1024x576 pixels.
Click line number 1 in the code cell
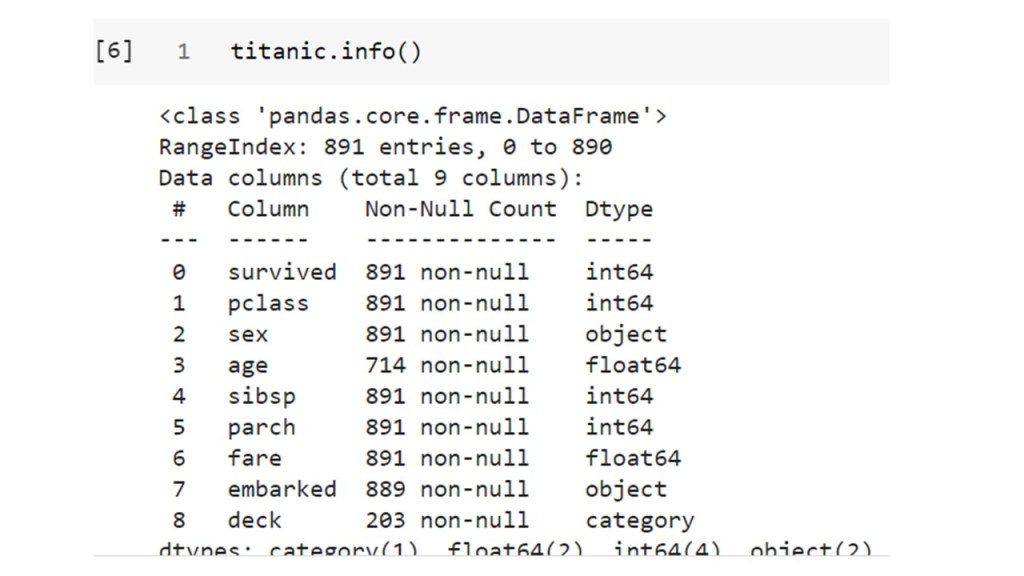pyautogui.click(x=184, y=52)
